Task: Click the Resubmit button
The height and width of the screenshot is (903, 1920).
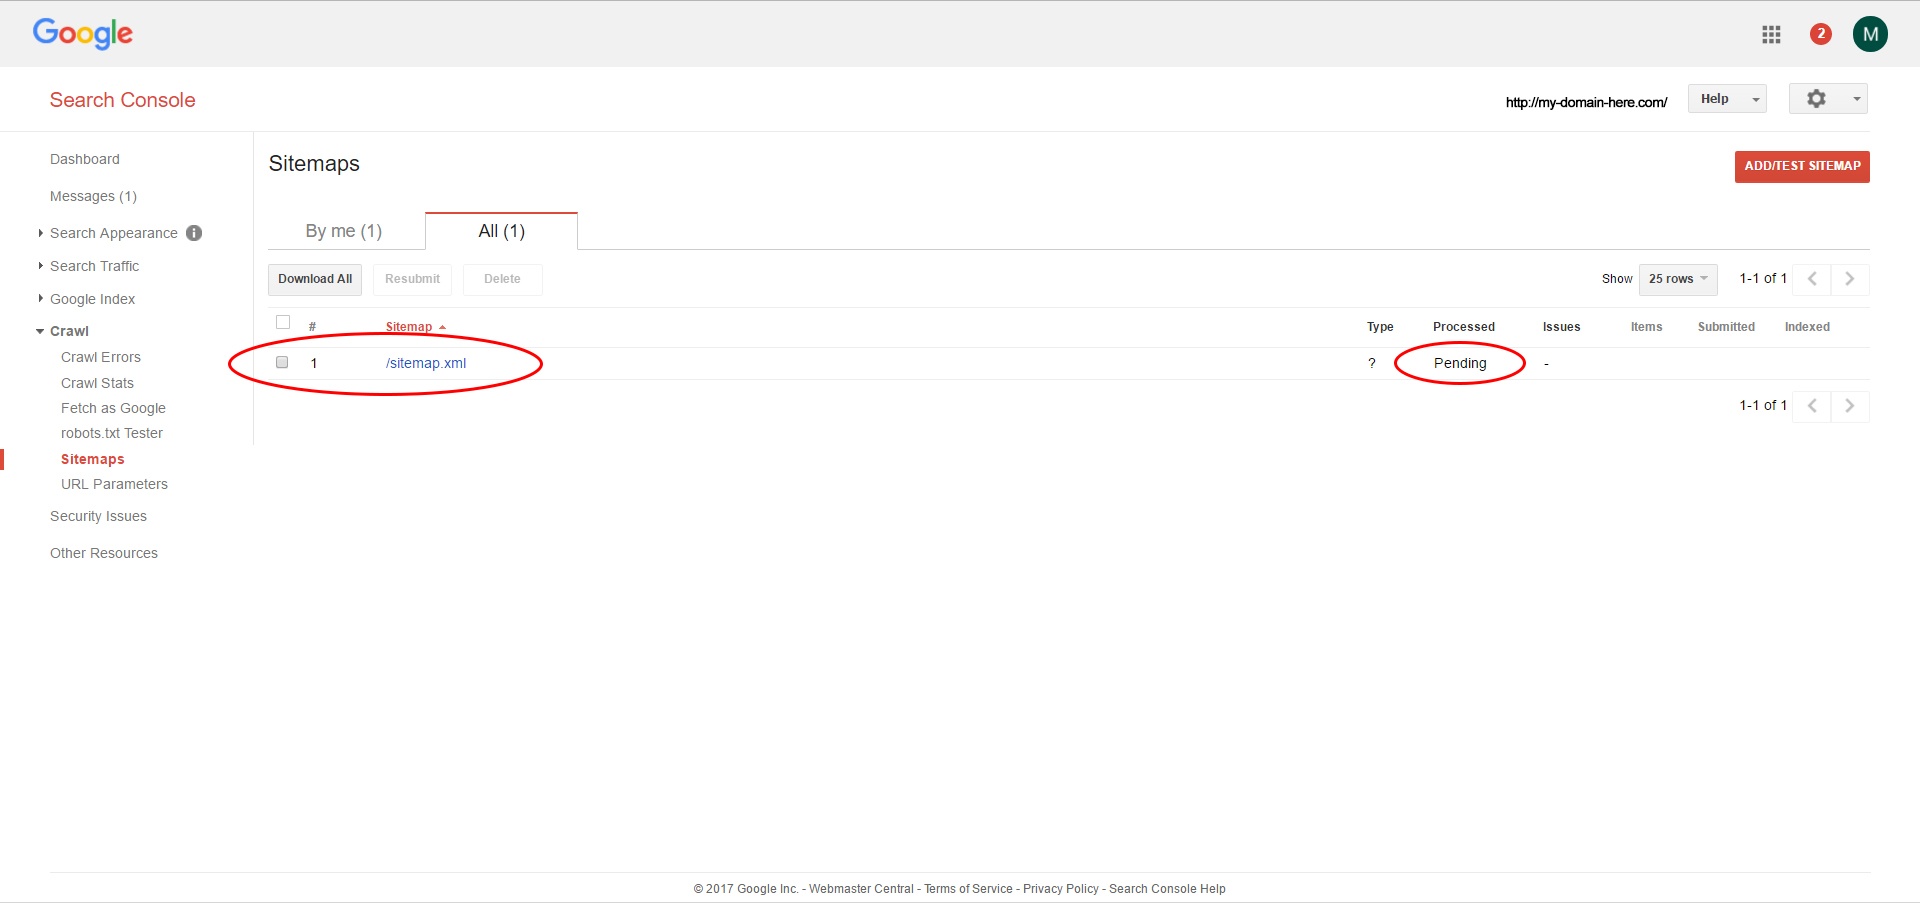Action: (412, 279)
